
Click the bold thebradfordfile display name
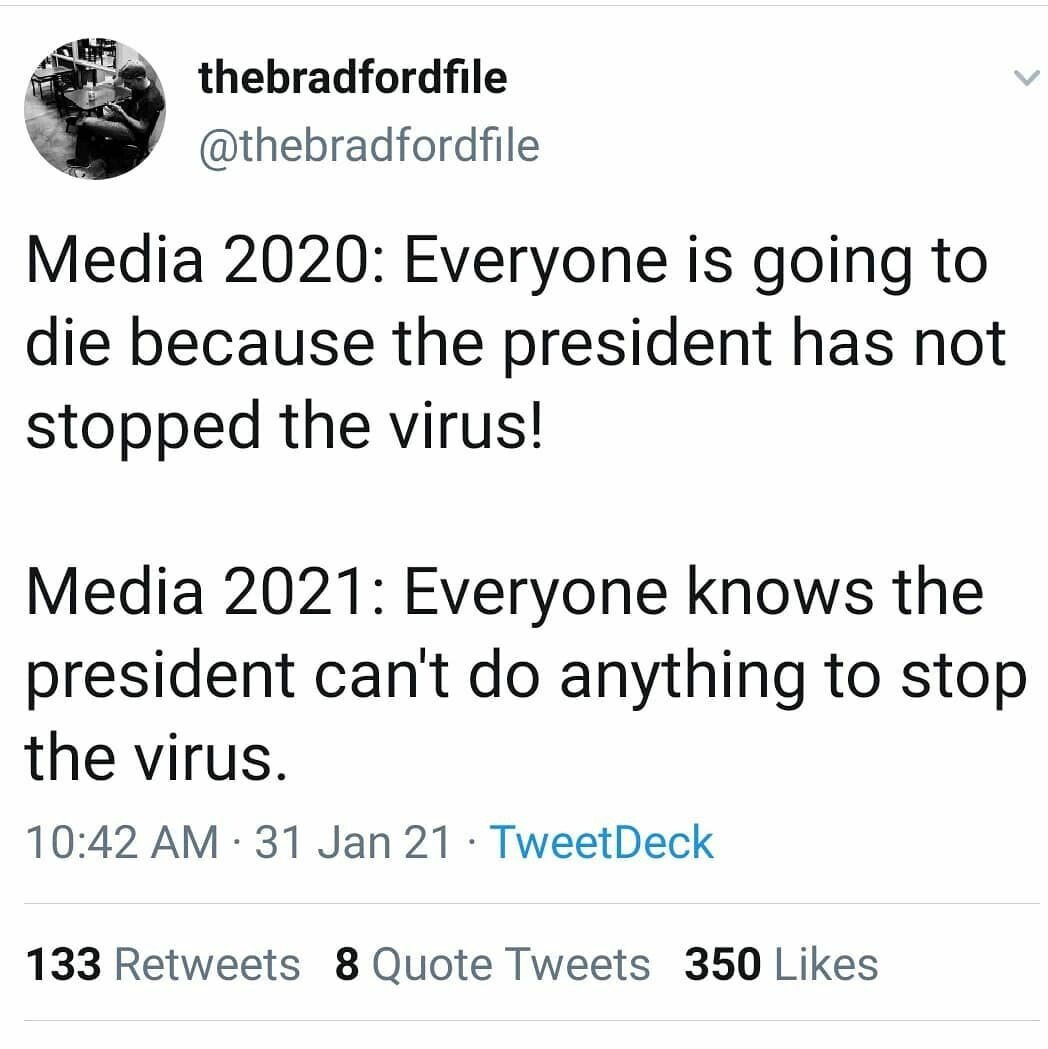(x=353, y=77)
